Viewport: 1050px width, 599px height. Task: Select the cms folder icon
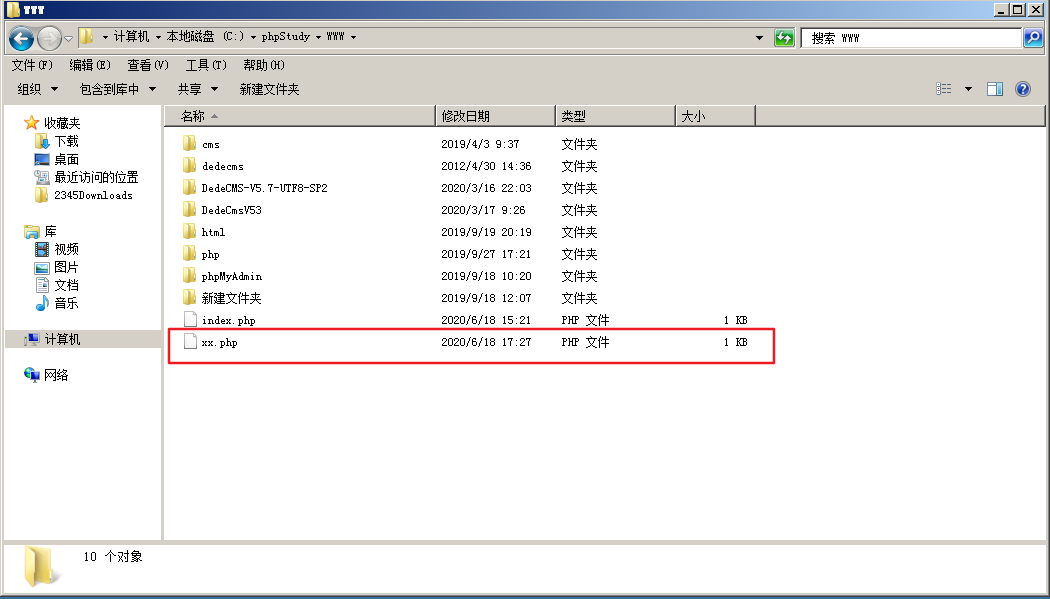[x=190, y=143]
